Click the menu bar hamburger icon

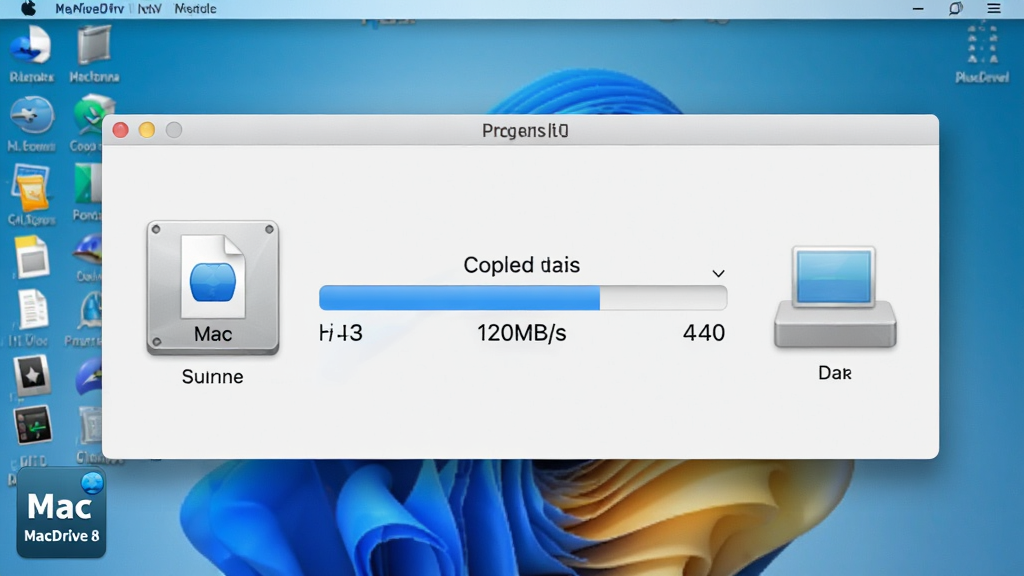coord(993,8)
